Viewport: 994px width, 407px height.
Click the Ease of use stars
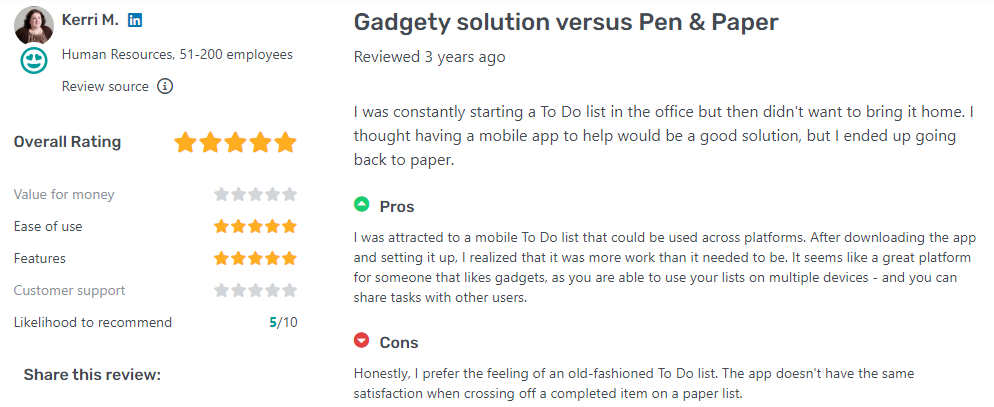(255, 226)
